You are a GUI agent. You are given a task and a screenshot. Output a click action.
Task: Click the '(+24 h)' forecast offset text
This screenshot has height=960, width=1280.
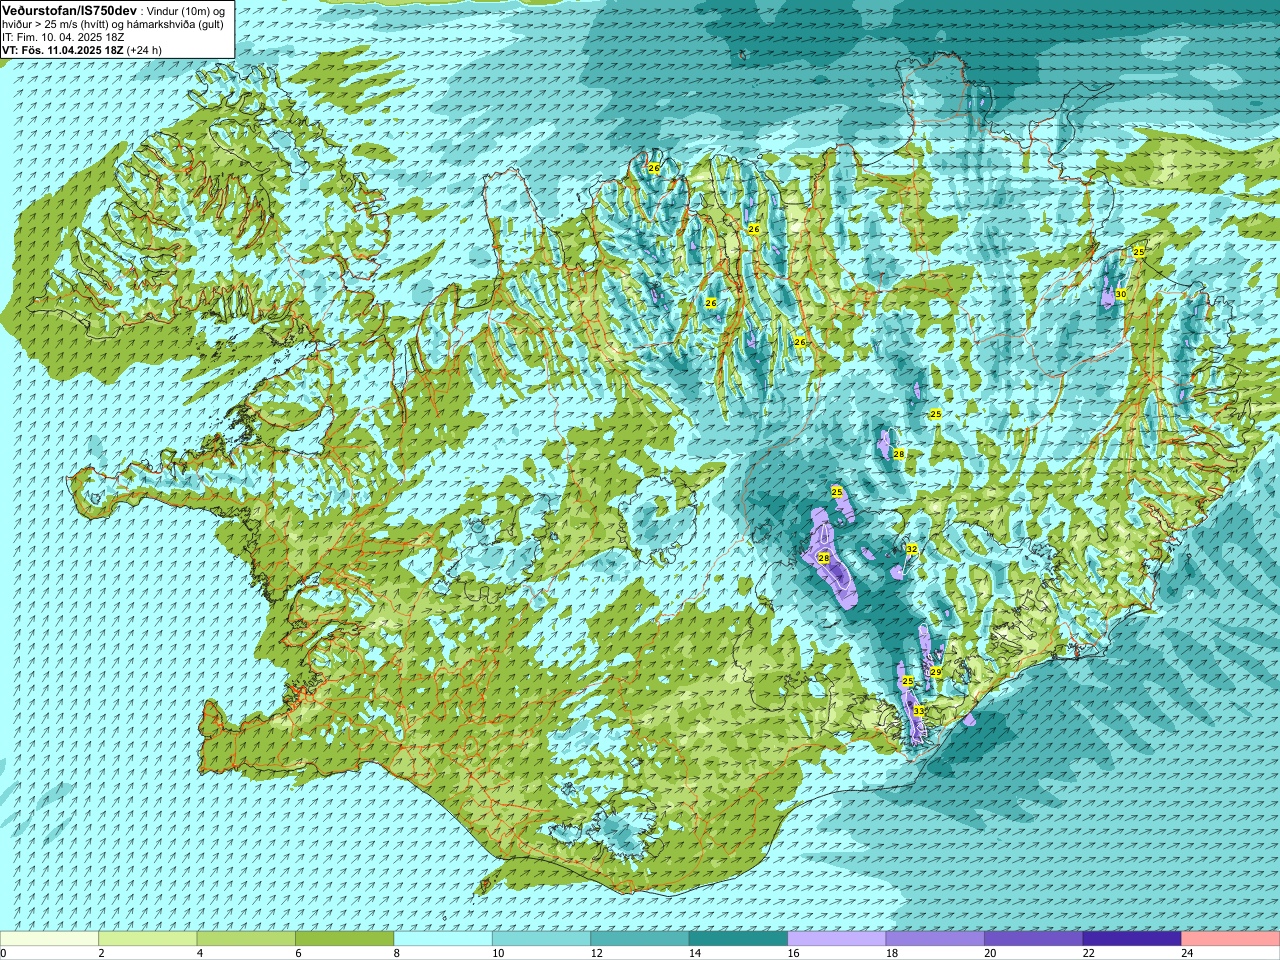coord(145,50)
